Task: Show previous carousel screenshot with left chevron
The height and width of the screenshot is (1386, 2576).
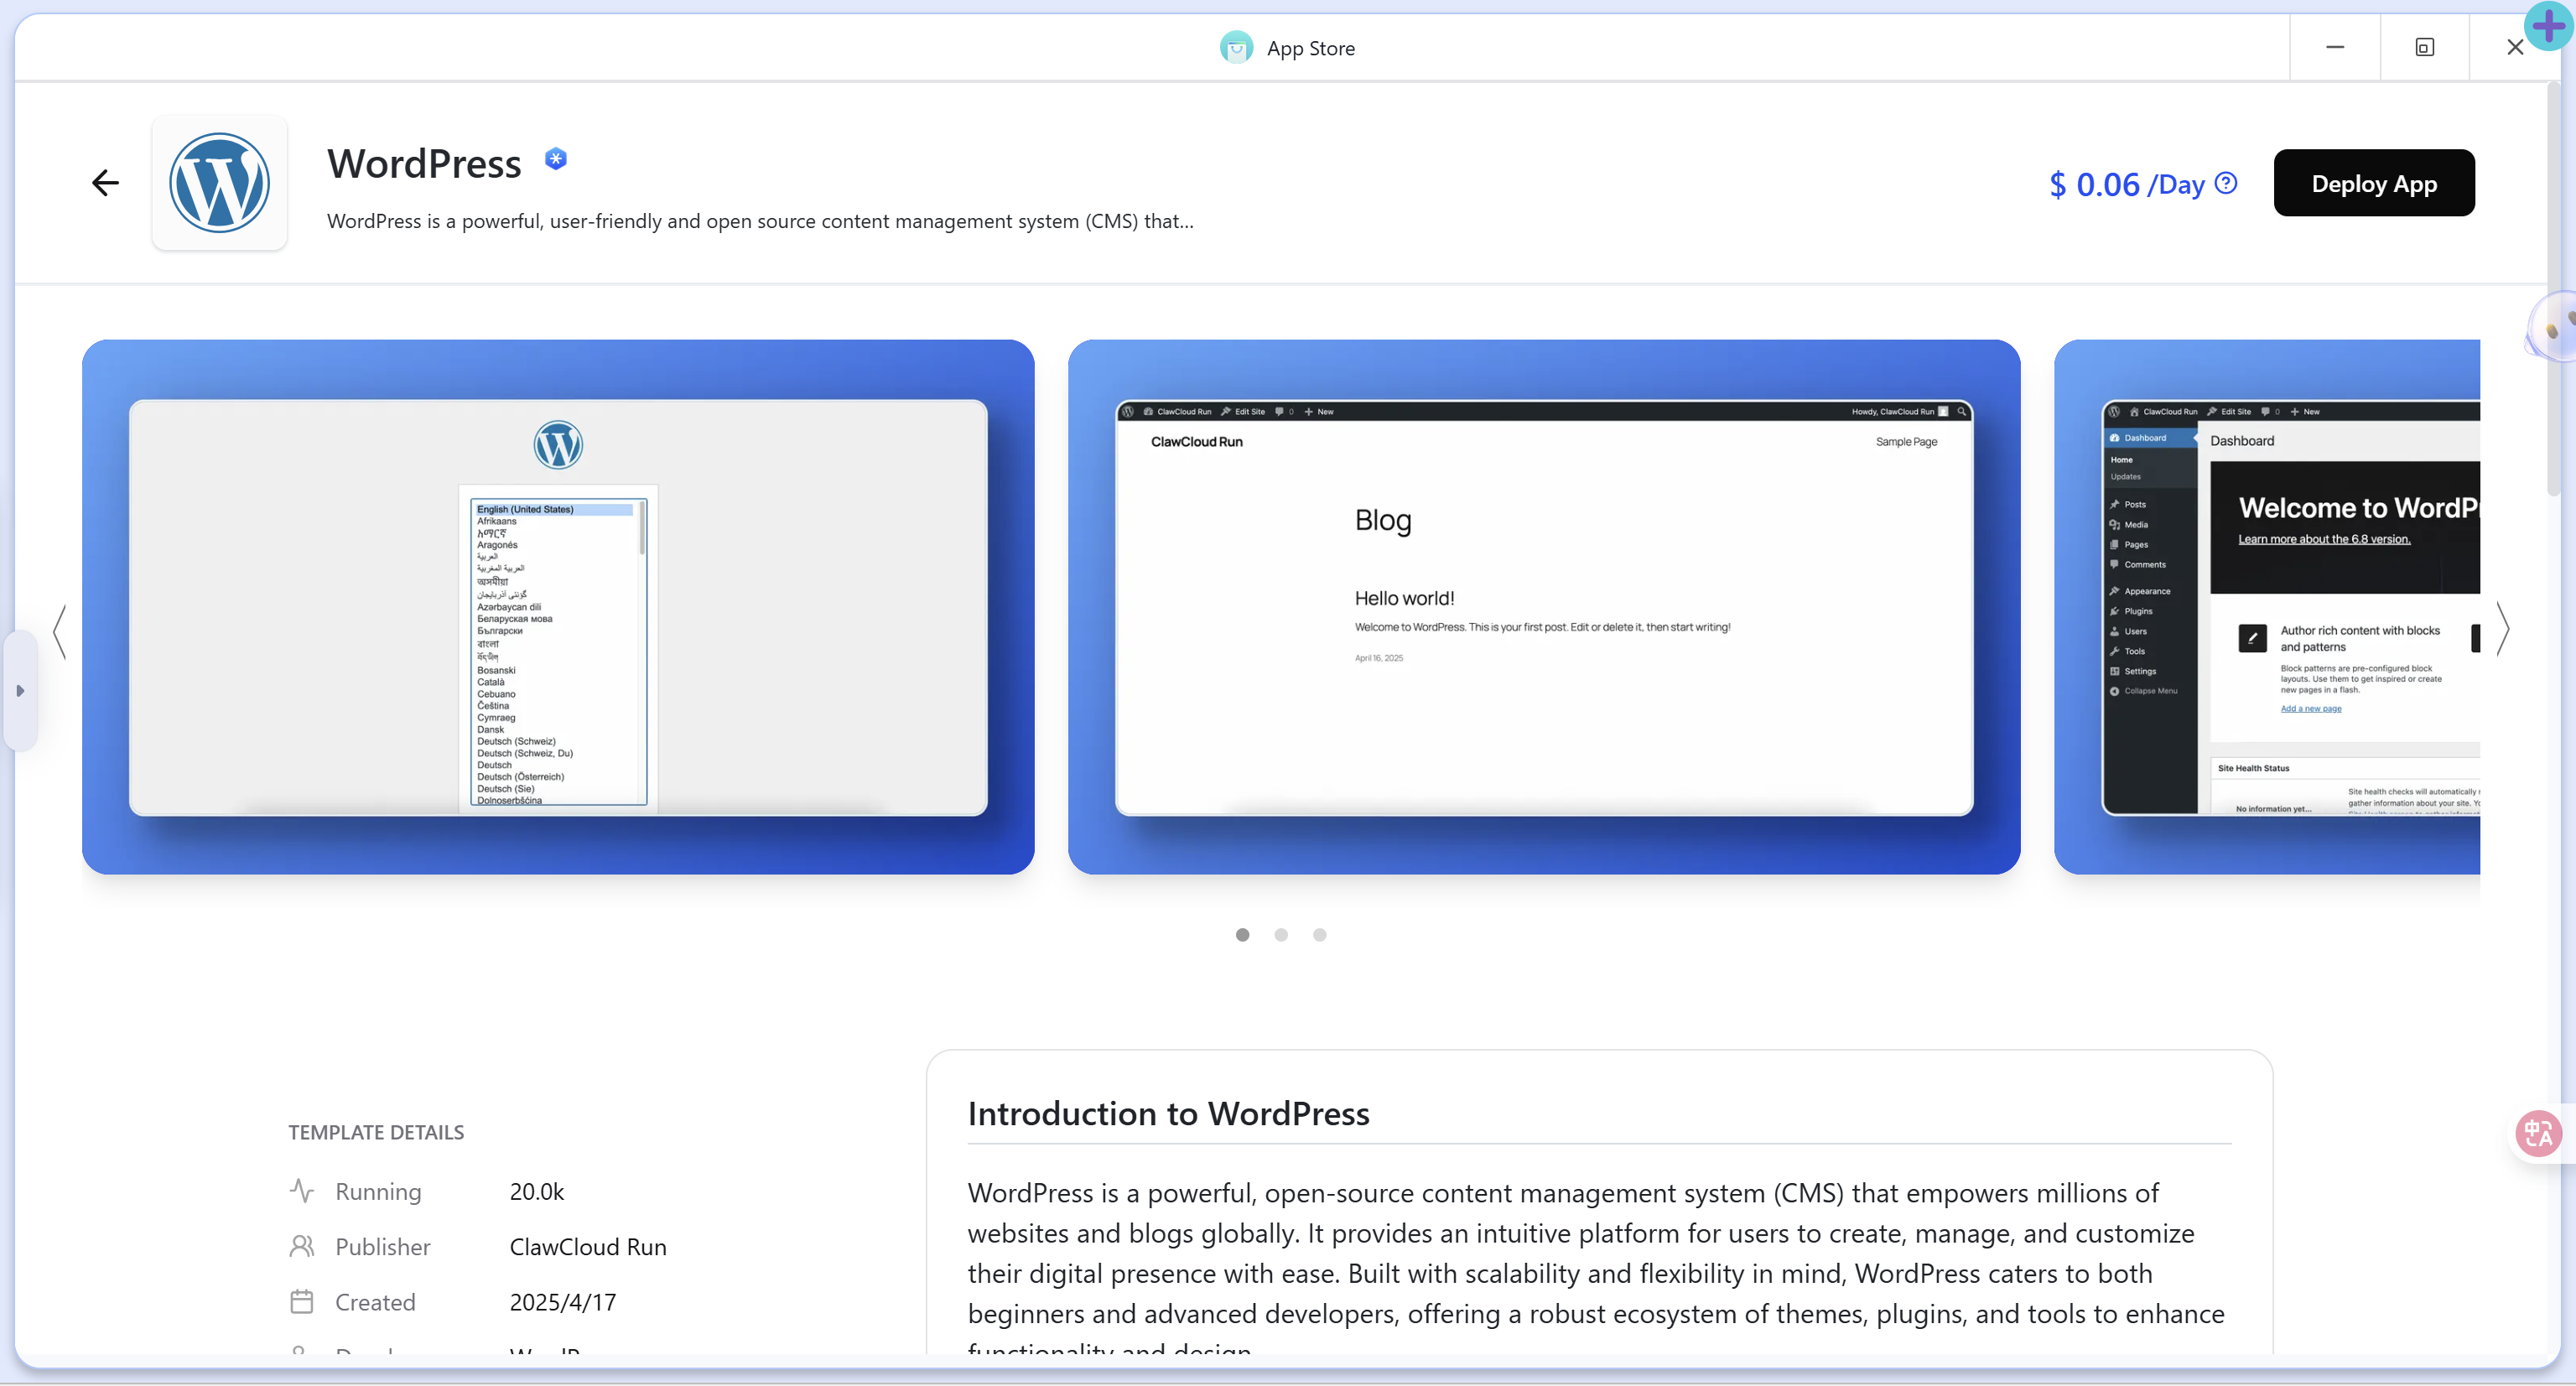Action: (x=60, y=631)
